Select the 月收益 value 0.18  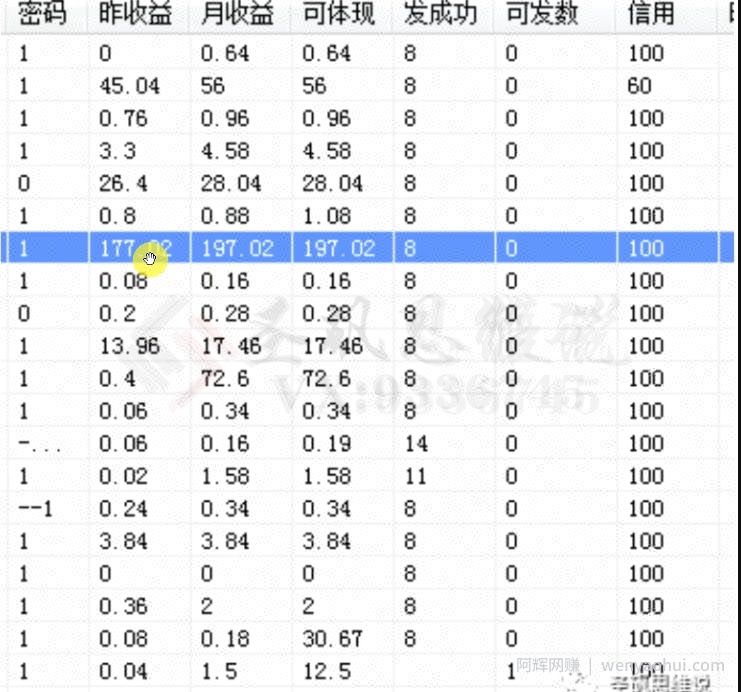225,639
